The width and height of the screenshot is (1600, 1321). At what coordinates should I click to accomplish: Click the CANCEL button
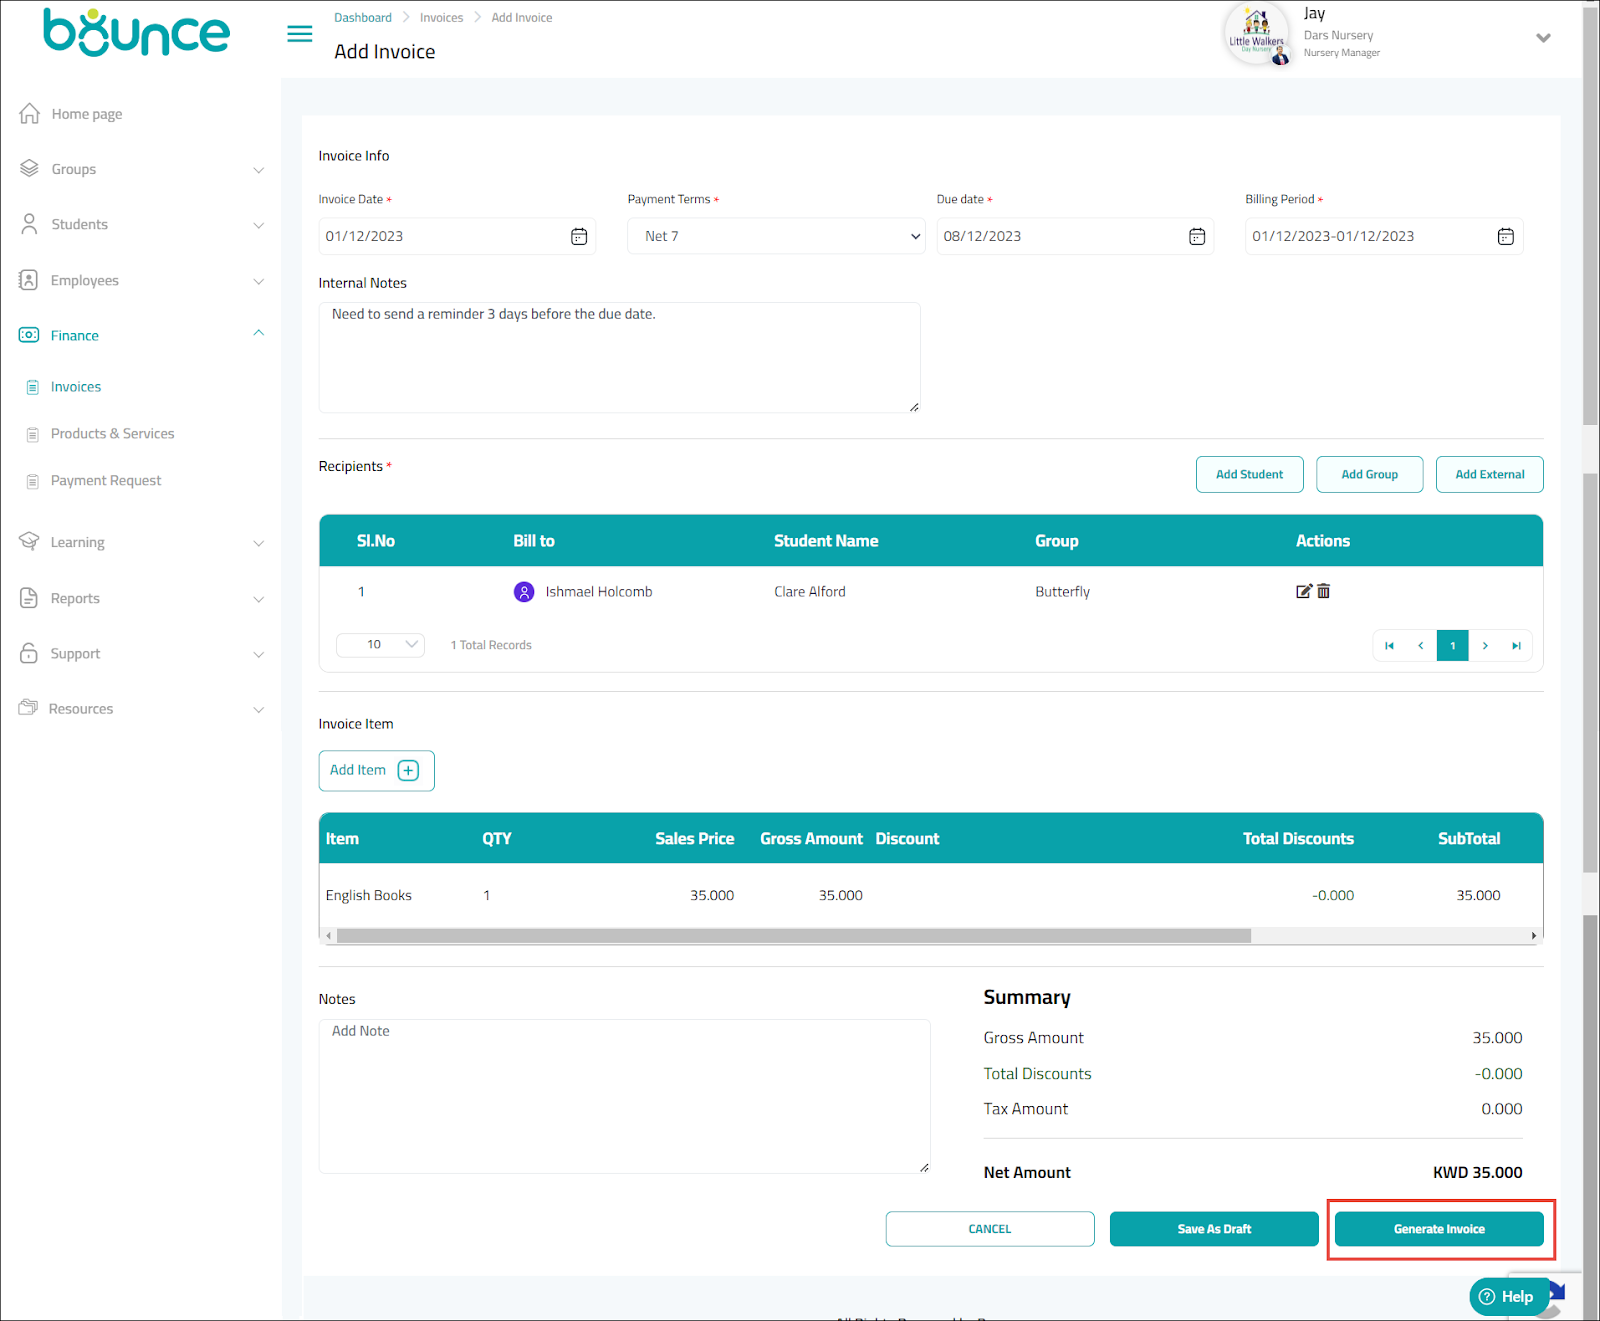[990, 1228]
